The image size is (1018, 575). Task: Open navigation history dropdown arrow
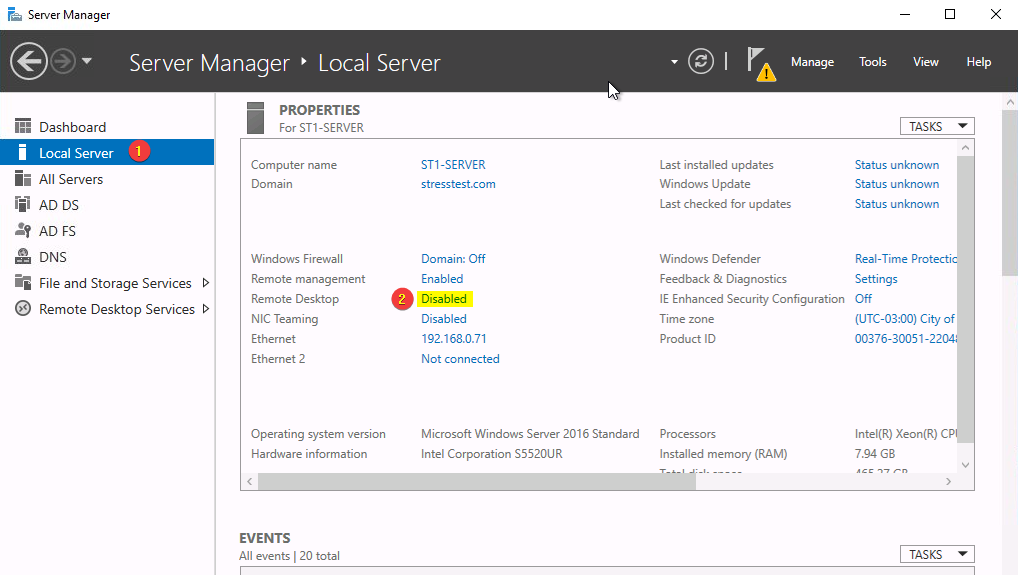pyautogui.click(x=87, y=62)
